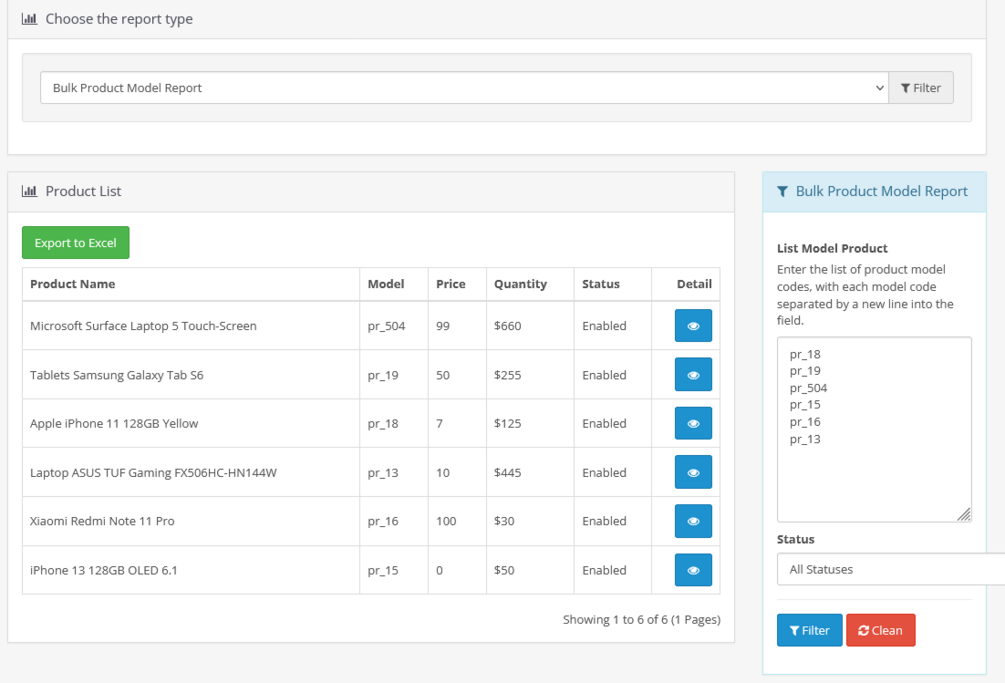Viewport: 1005px width, 683px height.
Task: Click the red Clean button
Action: 881,630
